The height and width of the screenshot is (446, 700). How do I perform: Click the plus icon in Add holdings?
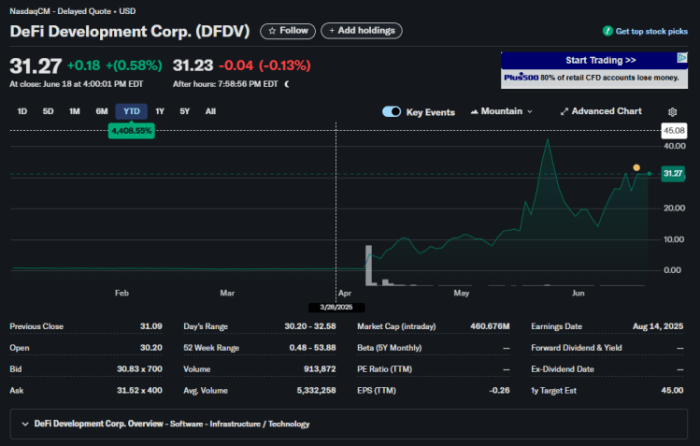click(x=328, y=31)
